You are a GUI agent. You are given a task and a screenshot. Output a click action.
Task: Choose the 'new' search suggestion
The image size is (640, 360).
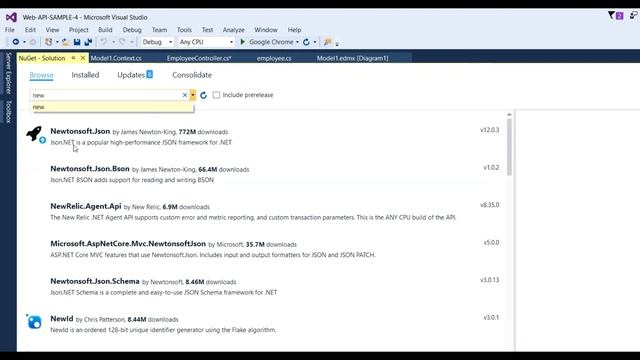click(x=112, y=107)
